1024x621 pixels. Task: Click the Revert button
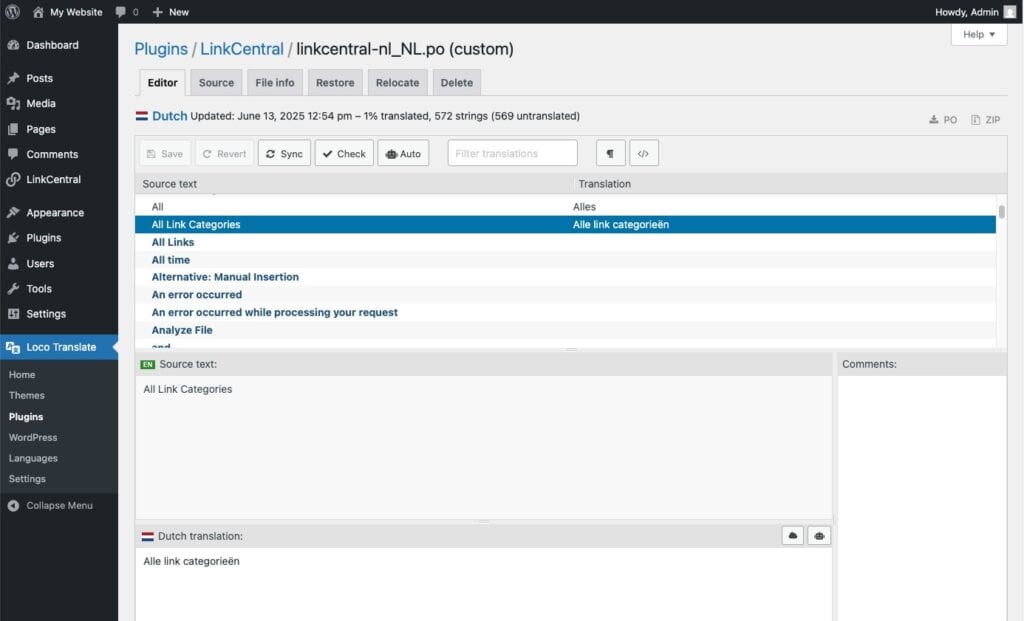225,153
